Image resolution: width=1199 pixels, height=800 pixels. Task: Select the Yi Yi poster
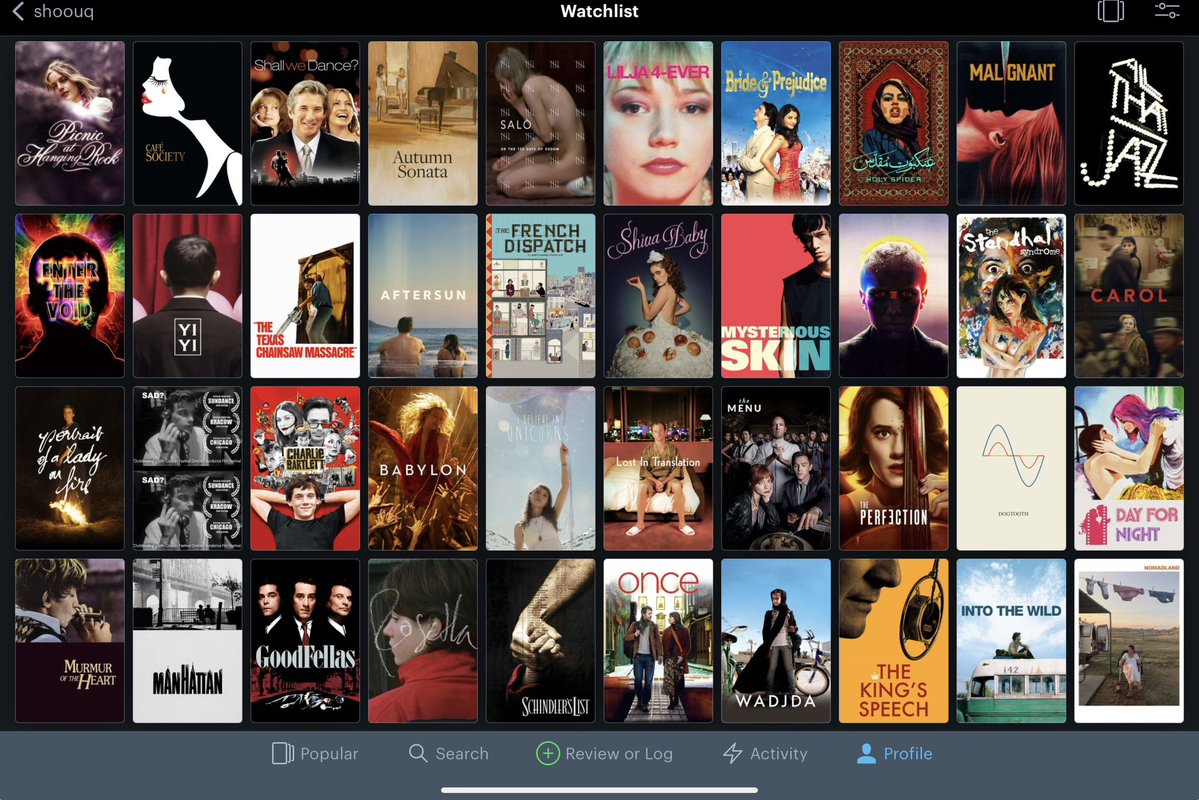coord(187,296)
